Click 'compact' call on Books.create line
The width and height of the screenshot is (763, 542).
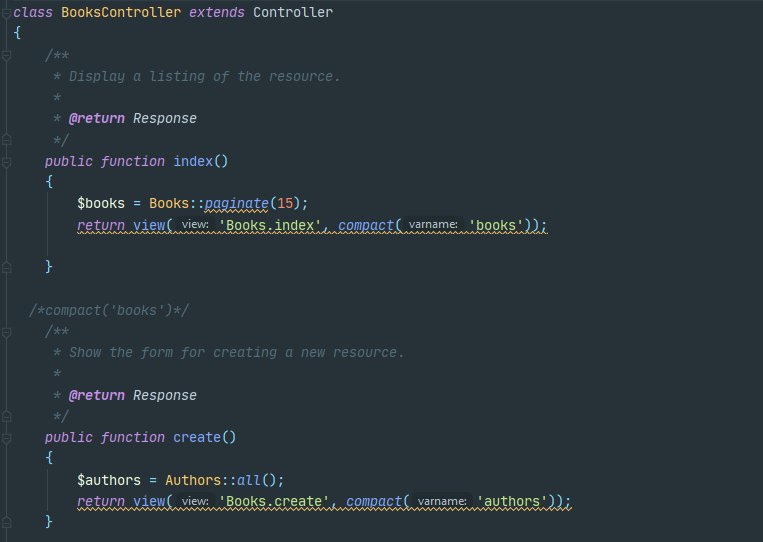(x=374, y=501)
